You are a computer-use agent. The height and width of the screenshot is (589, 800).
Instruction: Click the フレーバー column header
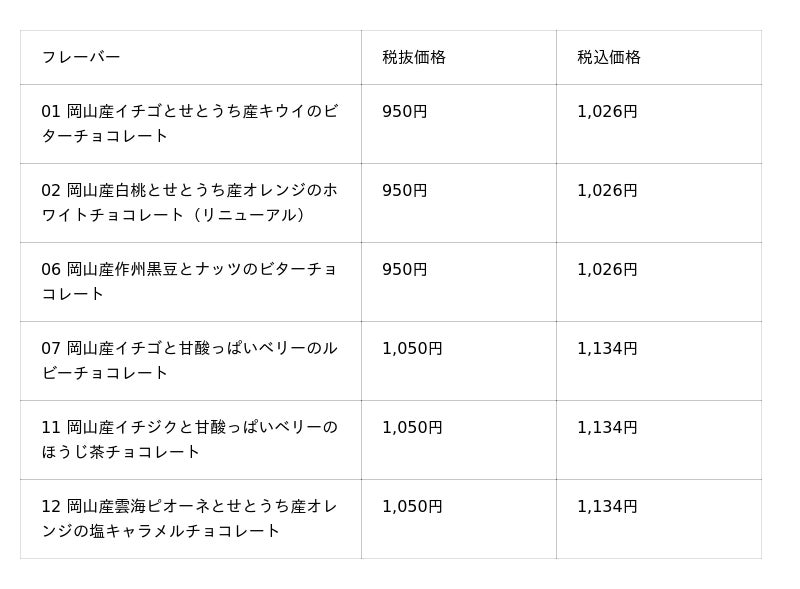coord(81,58)
